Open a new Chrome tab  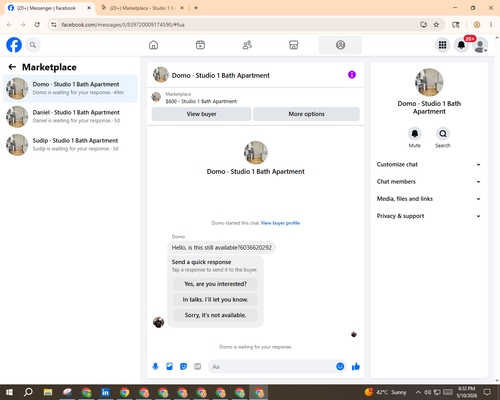coord(196,8)
